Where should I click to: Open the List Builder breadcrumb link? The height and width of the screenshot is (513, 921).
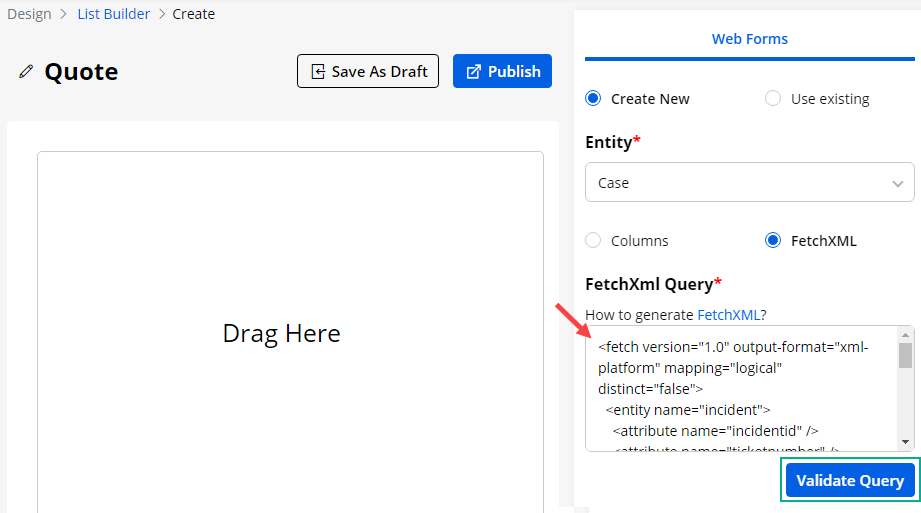coord(113,14)
